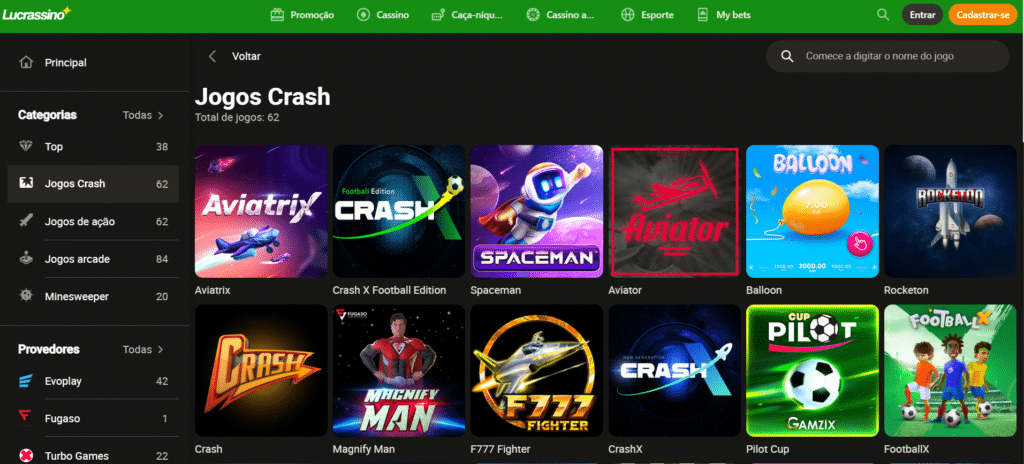The width and height of the screenshot is (1024, 464).
Task: Click the Fugaso provider logo
Action: [26, 418]
